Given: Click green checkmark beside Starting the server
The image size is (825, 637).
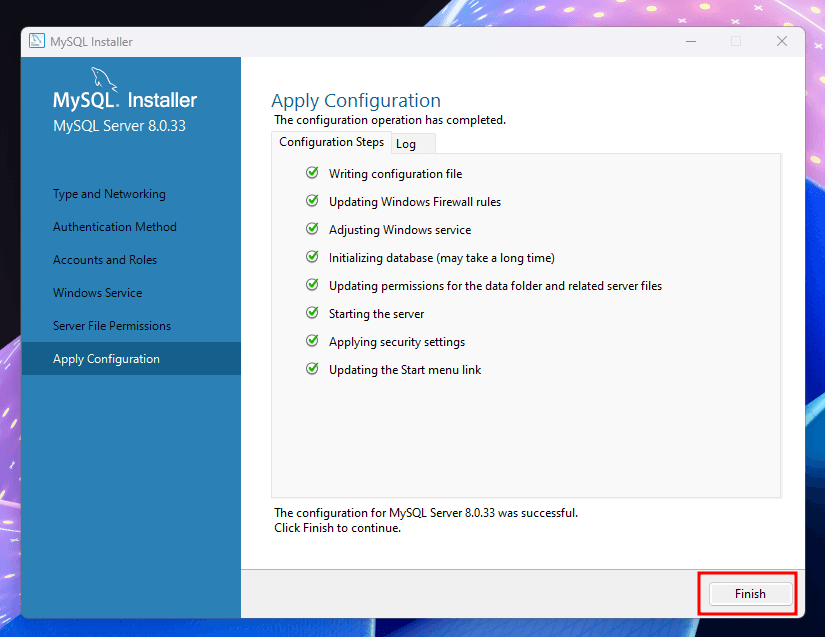Looking at the screenshot, I should click(x=312, y=312).
